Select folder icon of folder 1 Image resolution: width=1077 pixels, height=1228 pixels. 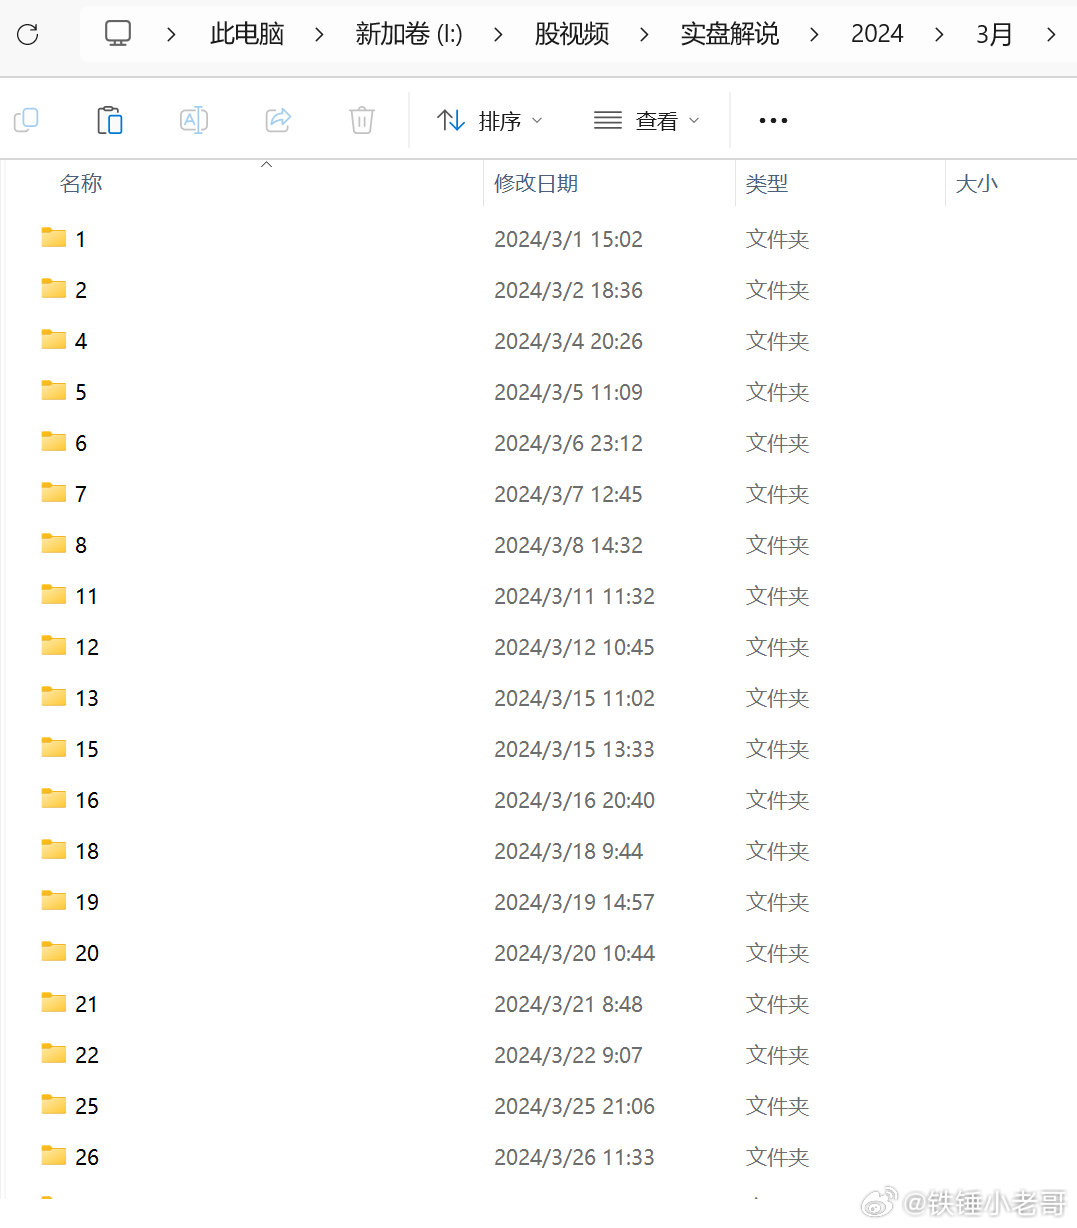[54, 237]
